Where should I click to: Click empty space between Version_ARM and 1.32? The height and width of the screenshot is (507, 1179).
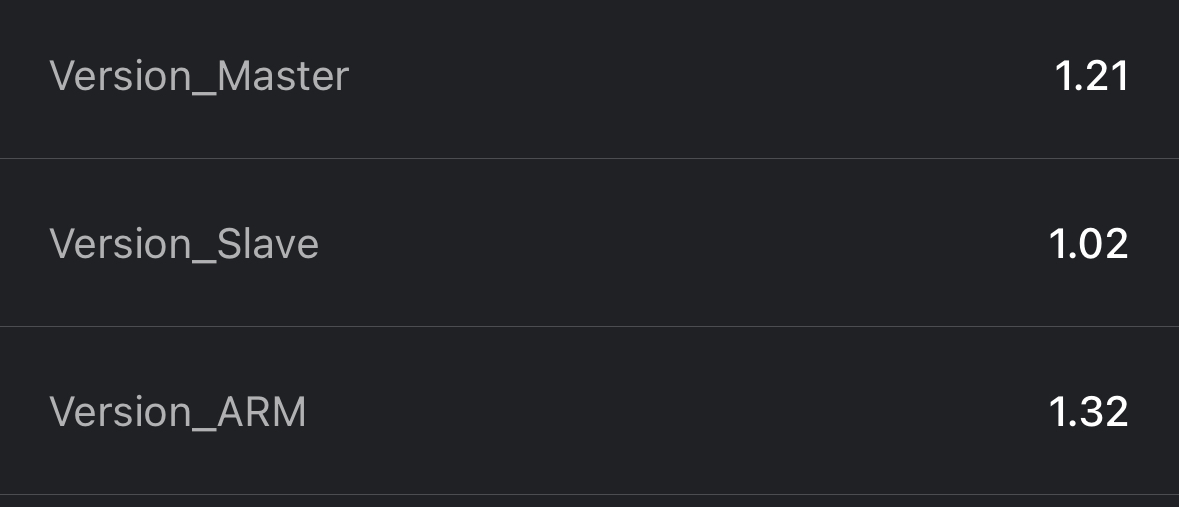pyautogui.click(x=680, y=412)
